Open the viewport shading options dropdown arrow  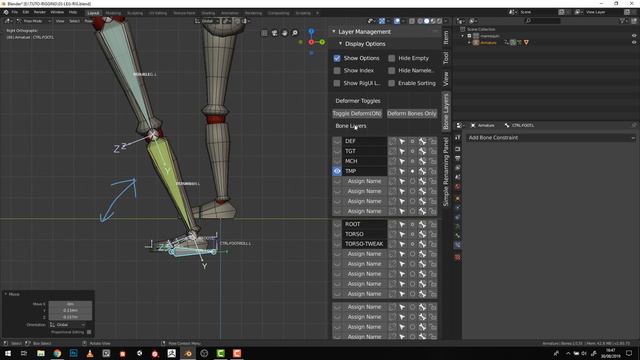click(446, 21)
